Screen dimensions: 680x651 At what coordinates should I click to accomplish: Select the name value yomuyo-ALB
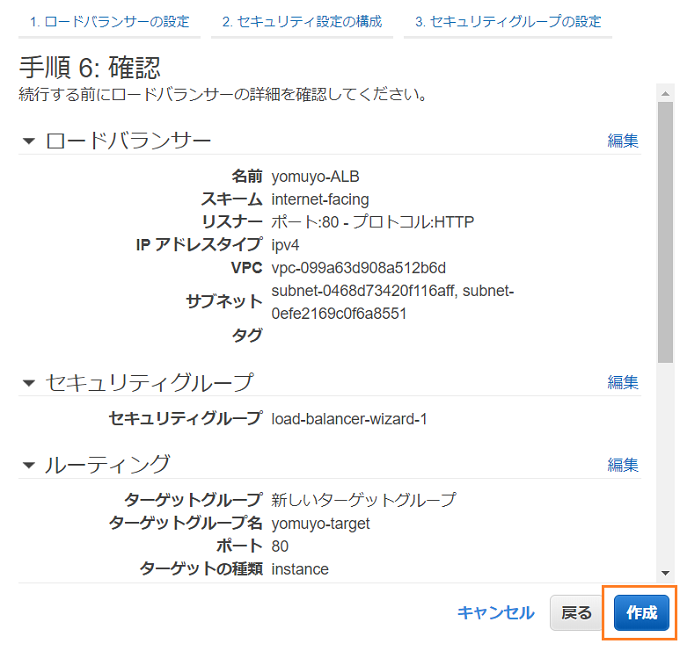(315, 177)
